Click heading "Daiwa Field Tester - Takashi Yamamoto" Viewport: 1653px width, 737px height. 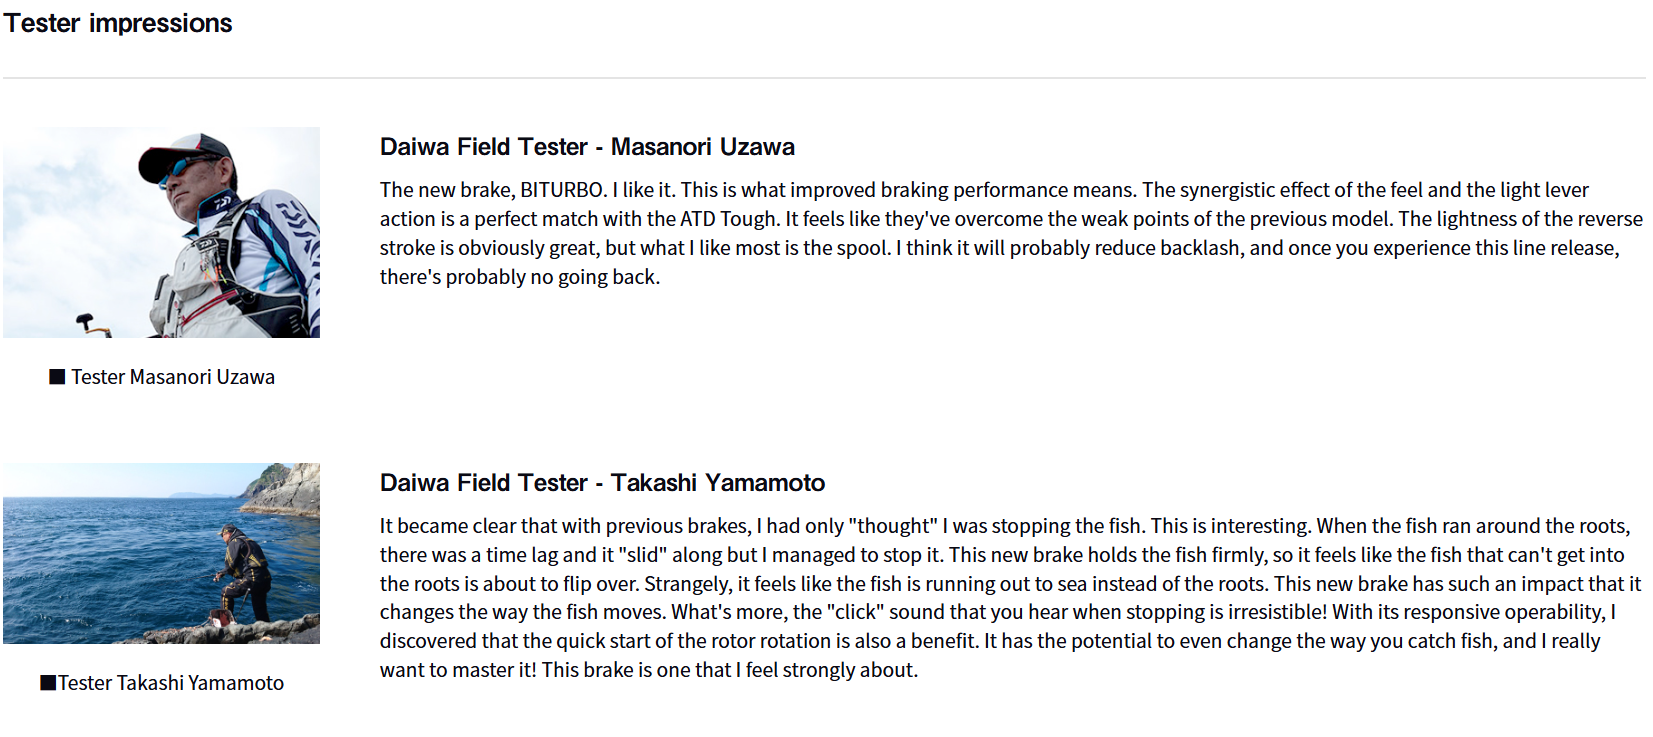click(x=602, y=483)
